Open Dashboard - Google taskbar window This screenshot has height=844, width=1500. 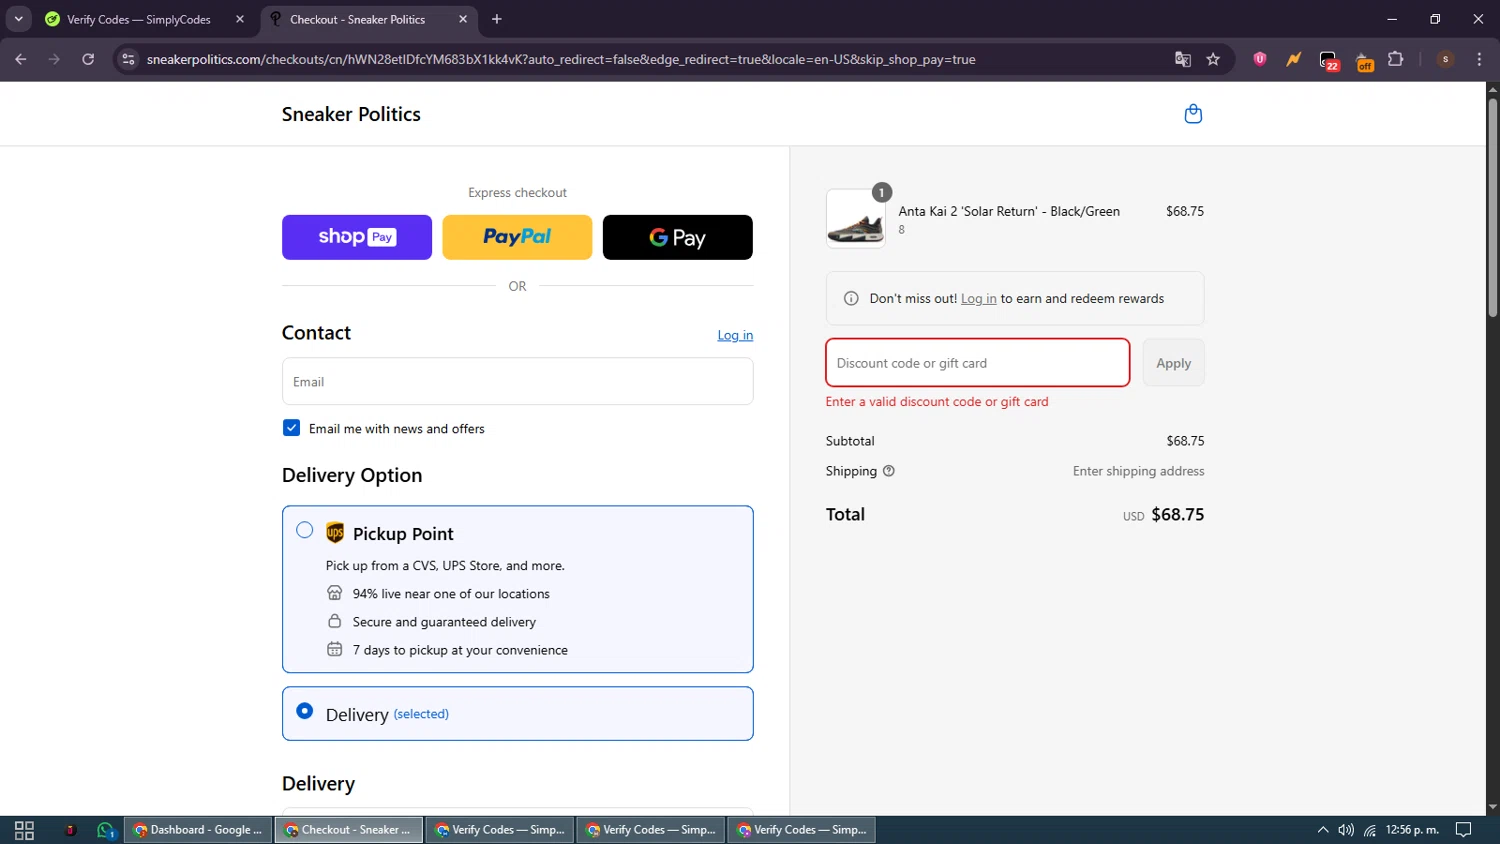pos(198,830)
